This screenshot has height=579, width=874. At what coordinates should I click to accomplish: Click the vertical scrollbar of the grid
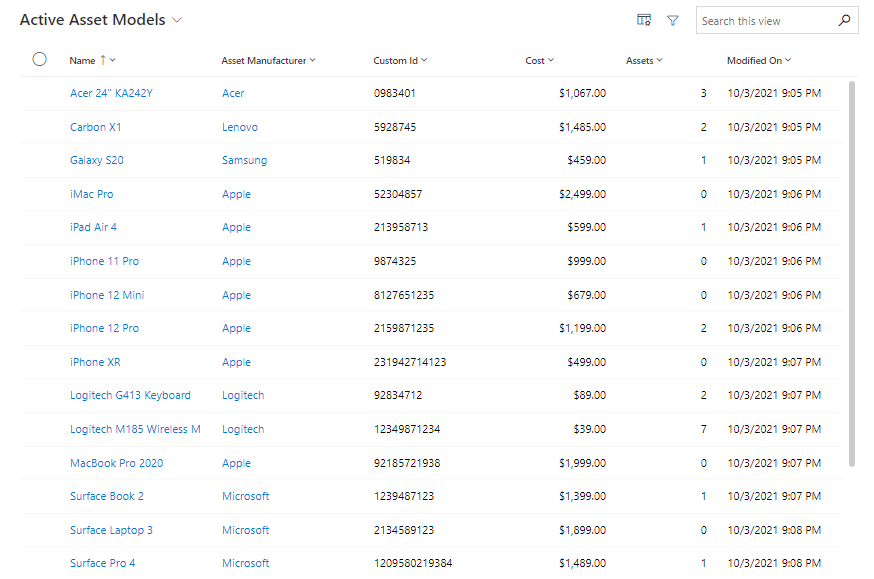852,272
